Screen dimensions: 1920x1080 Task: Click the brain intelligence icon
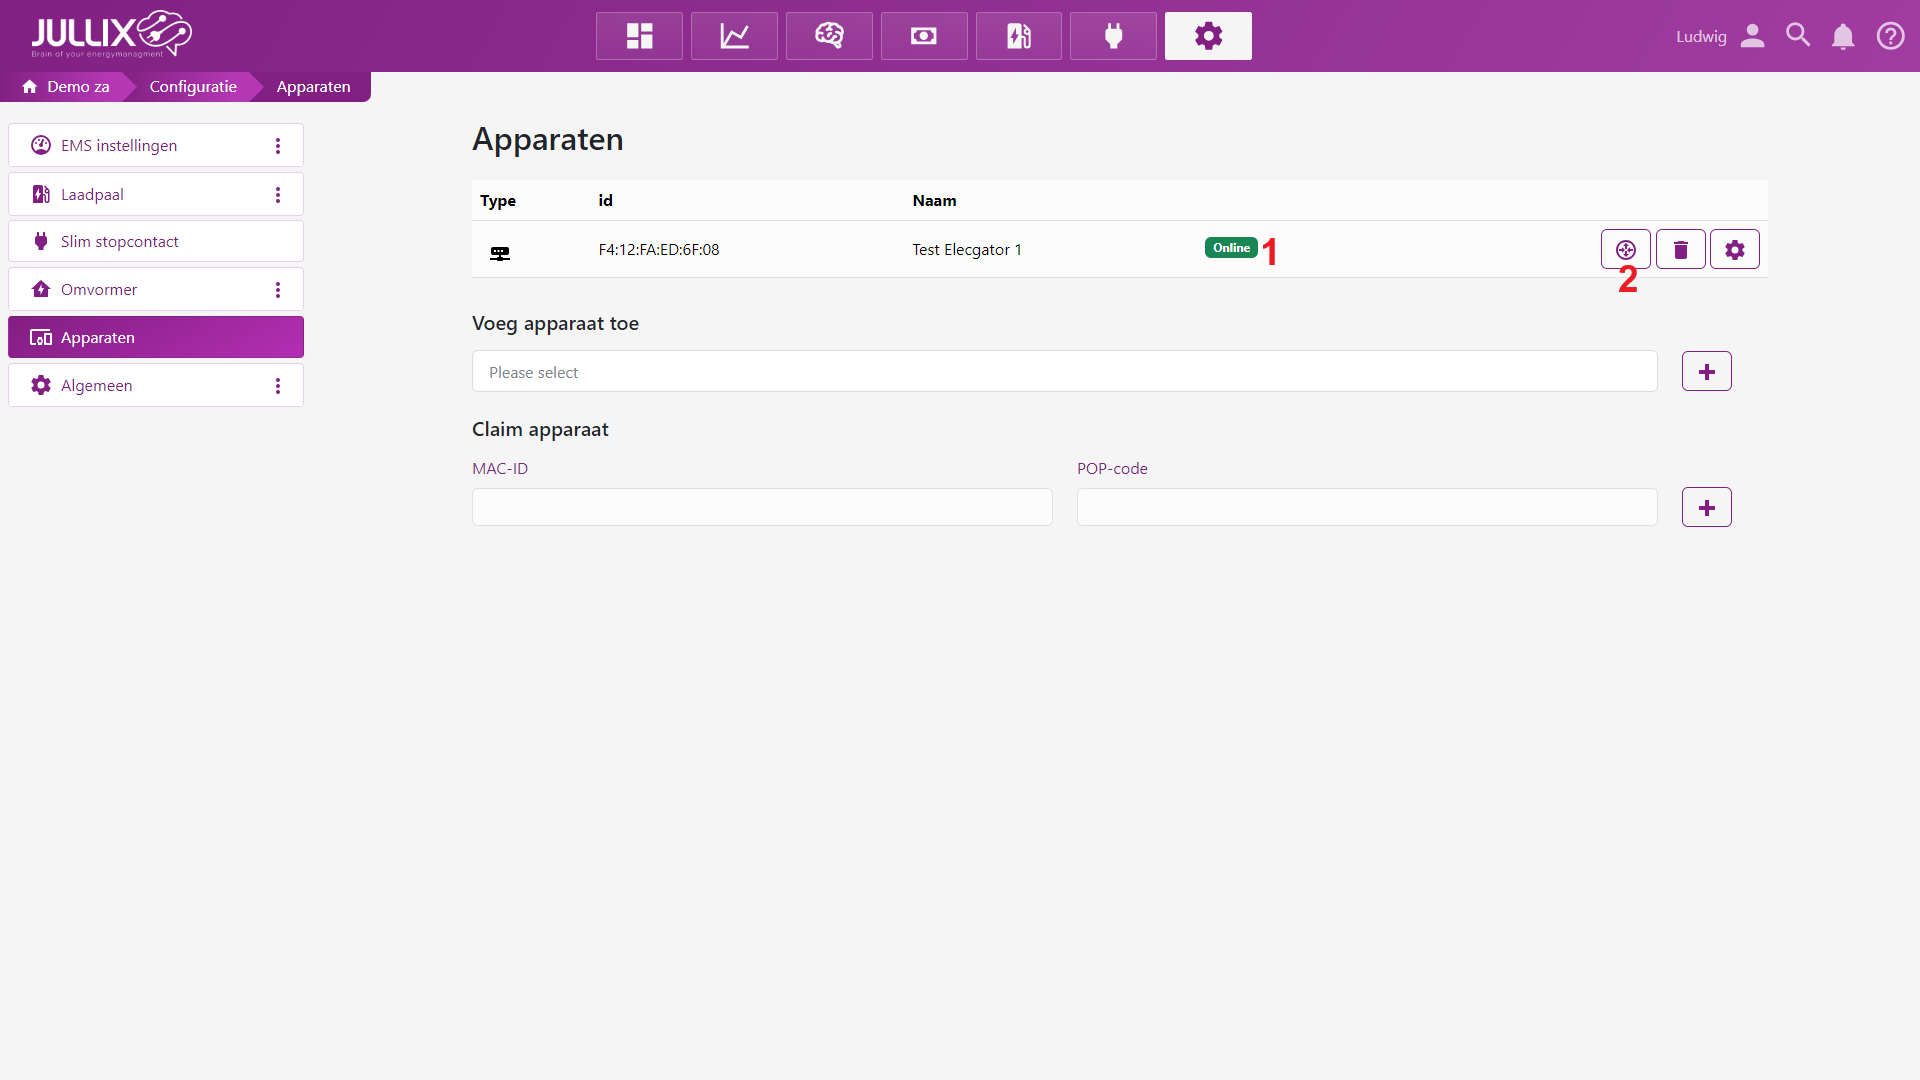point(829,36)
